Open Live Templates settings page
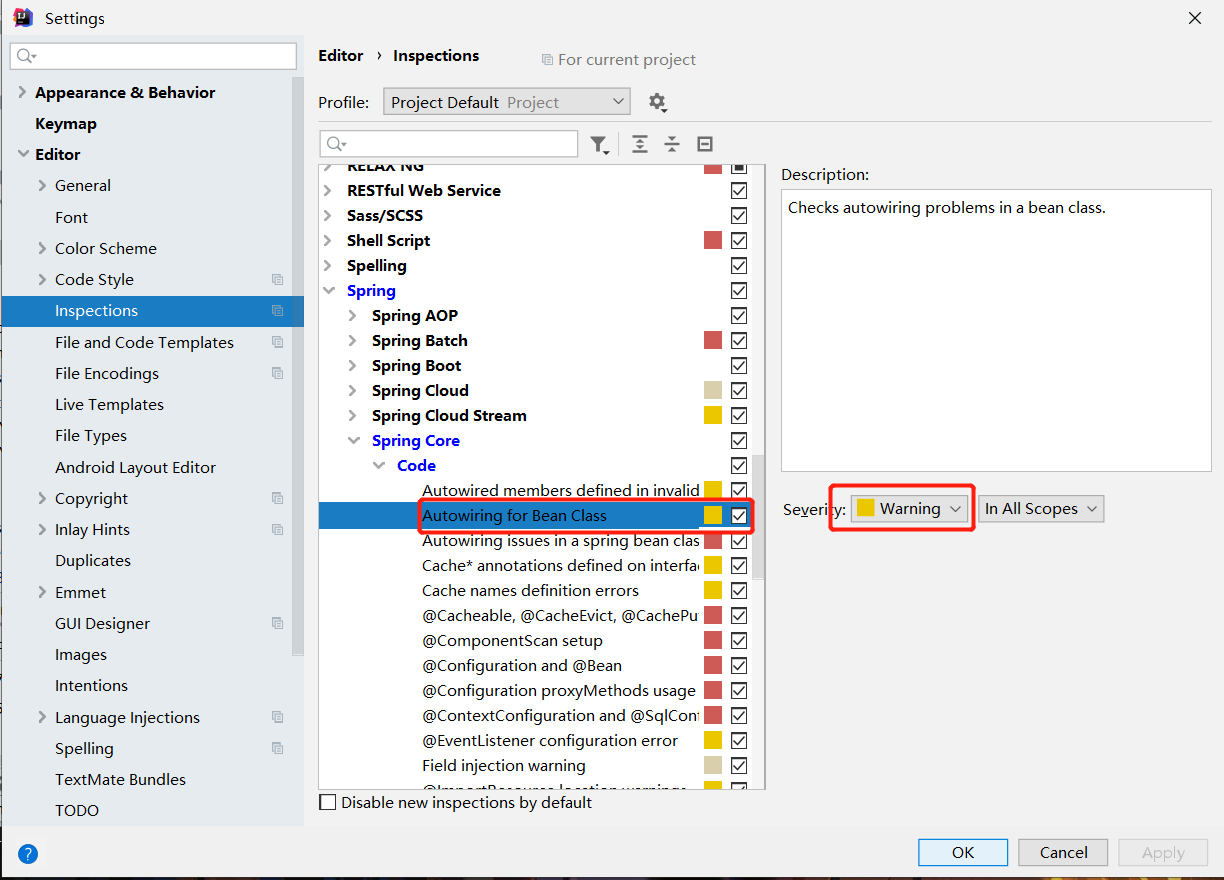This screenshot has height=880, width=1224. [109, 404]
